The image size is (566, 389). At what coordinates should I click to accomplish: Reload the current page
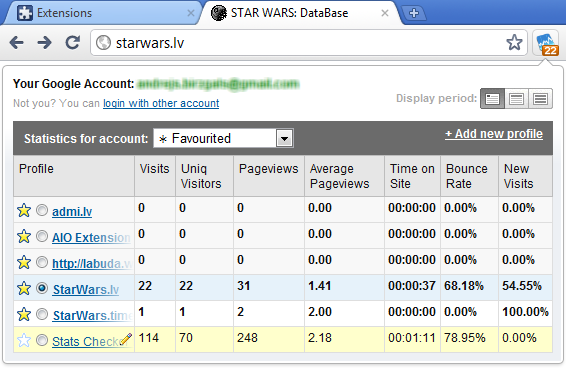click(x=73, y=43)
